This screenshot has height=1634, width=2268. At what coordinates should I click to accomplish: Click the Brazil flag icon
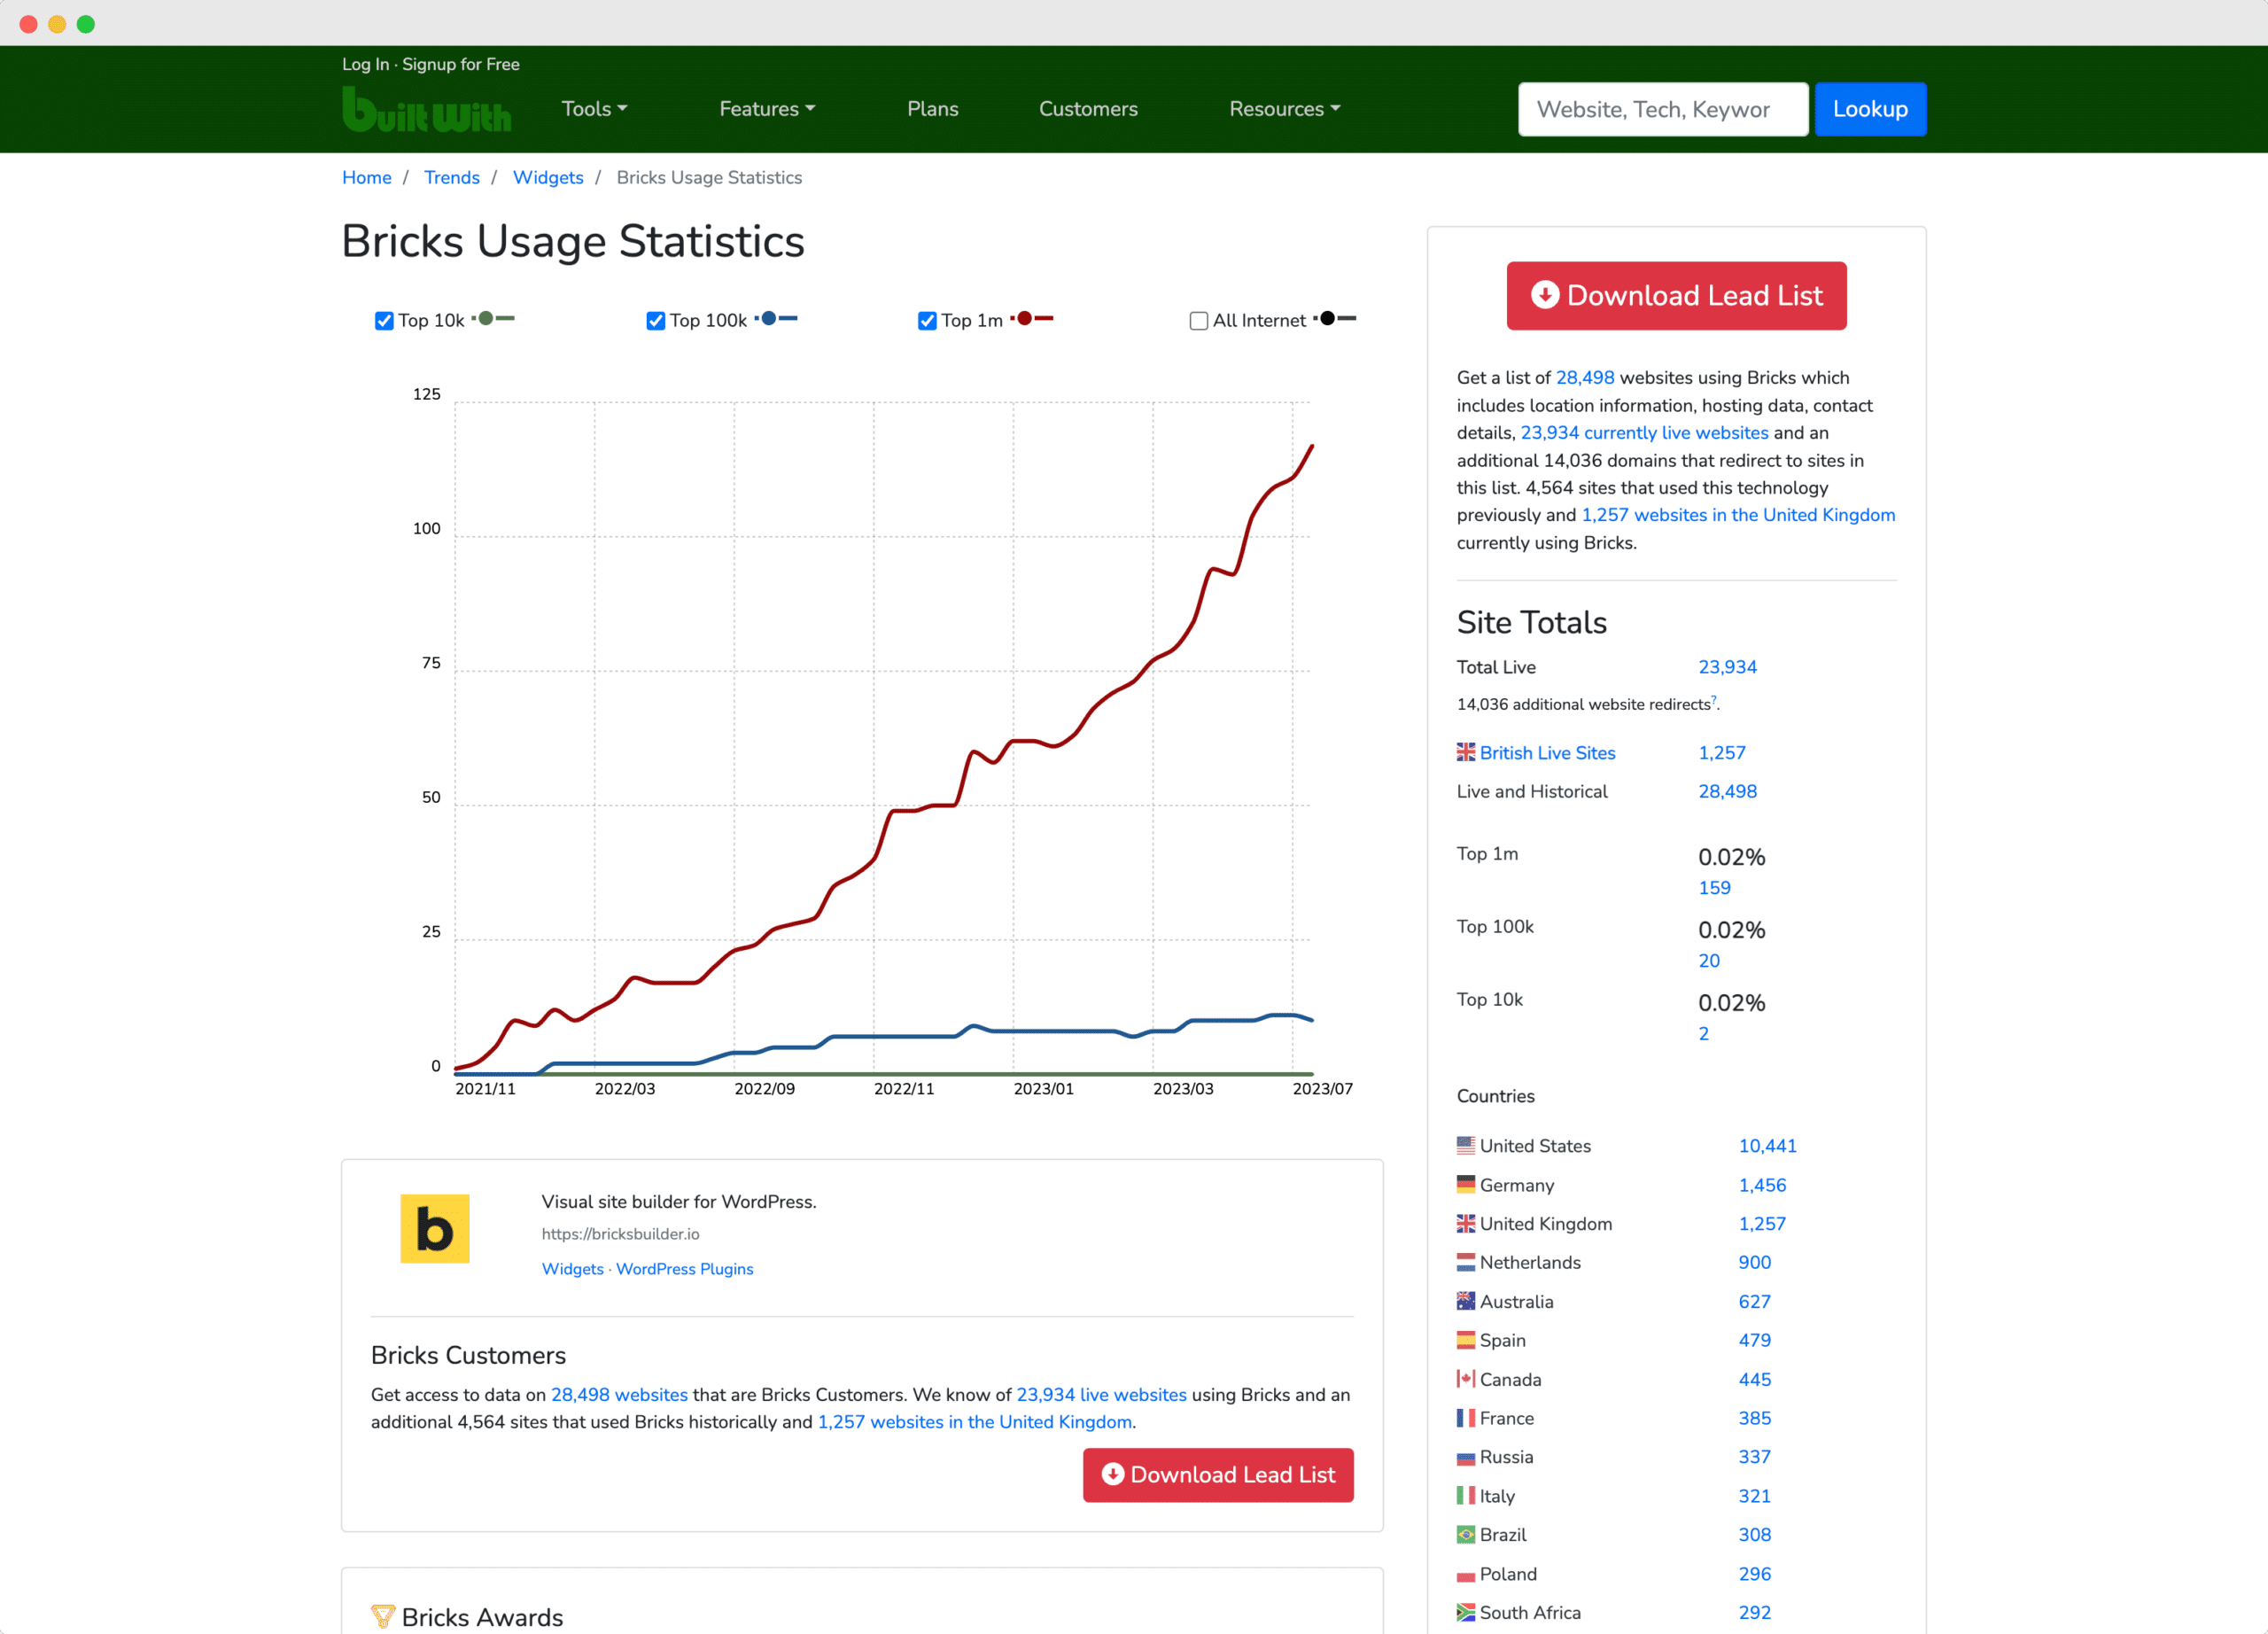[x=1465, y=1534]
